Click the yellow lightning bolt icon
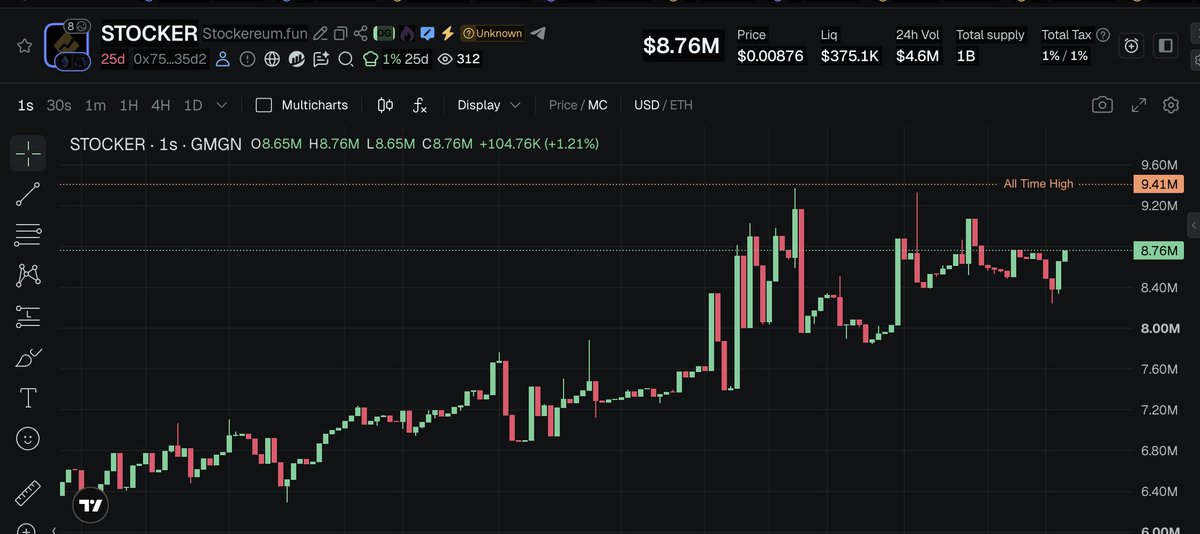1200x534 pixels. 447,33
